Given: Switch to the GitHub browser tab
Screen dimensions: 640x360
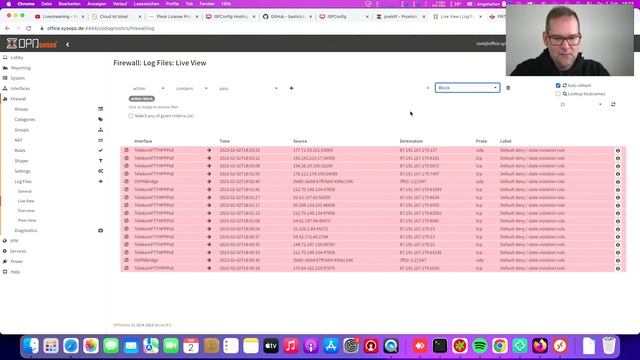Looking at the screenshot, I should pyautogui.click(x=287, y=17).
